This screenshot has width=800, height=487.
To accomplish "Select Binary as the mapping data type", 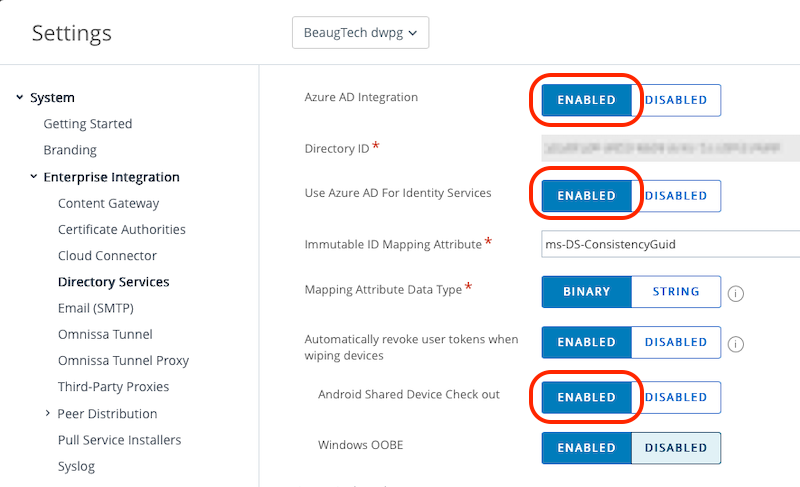I will tap(586, 292).
